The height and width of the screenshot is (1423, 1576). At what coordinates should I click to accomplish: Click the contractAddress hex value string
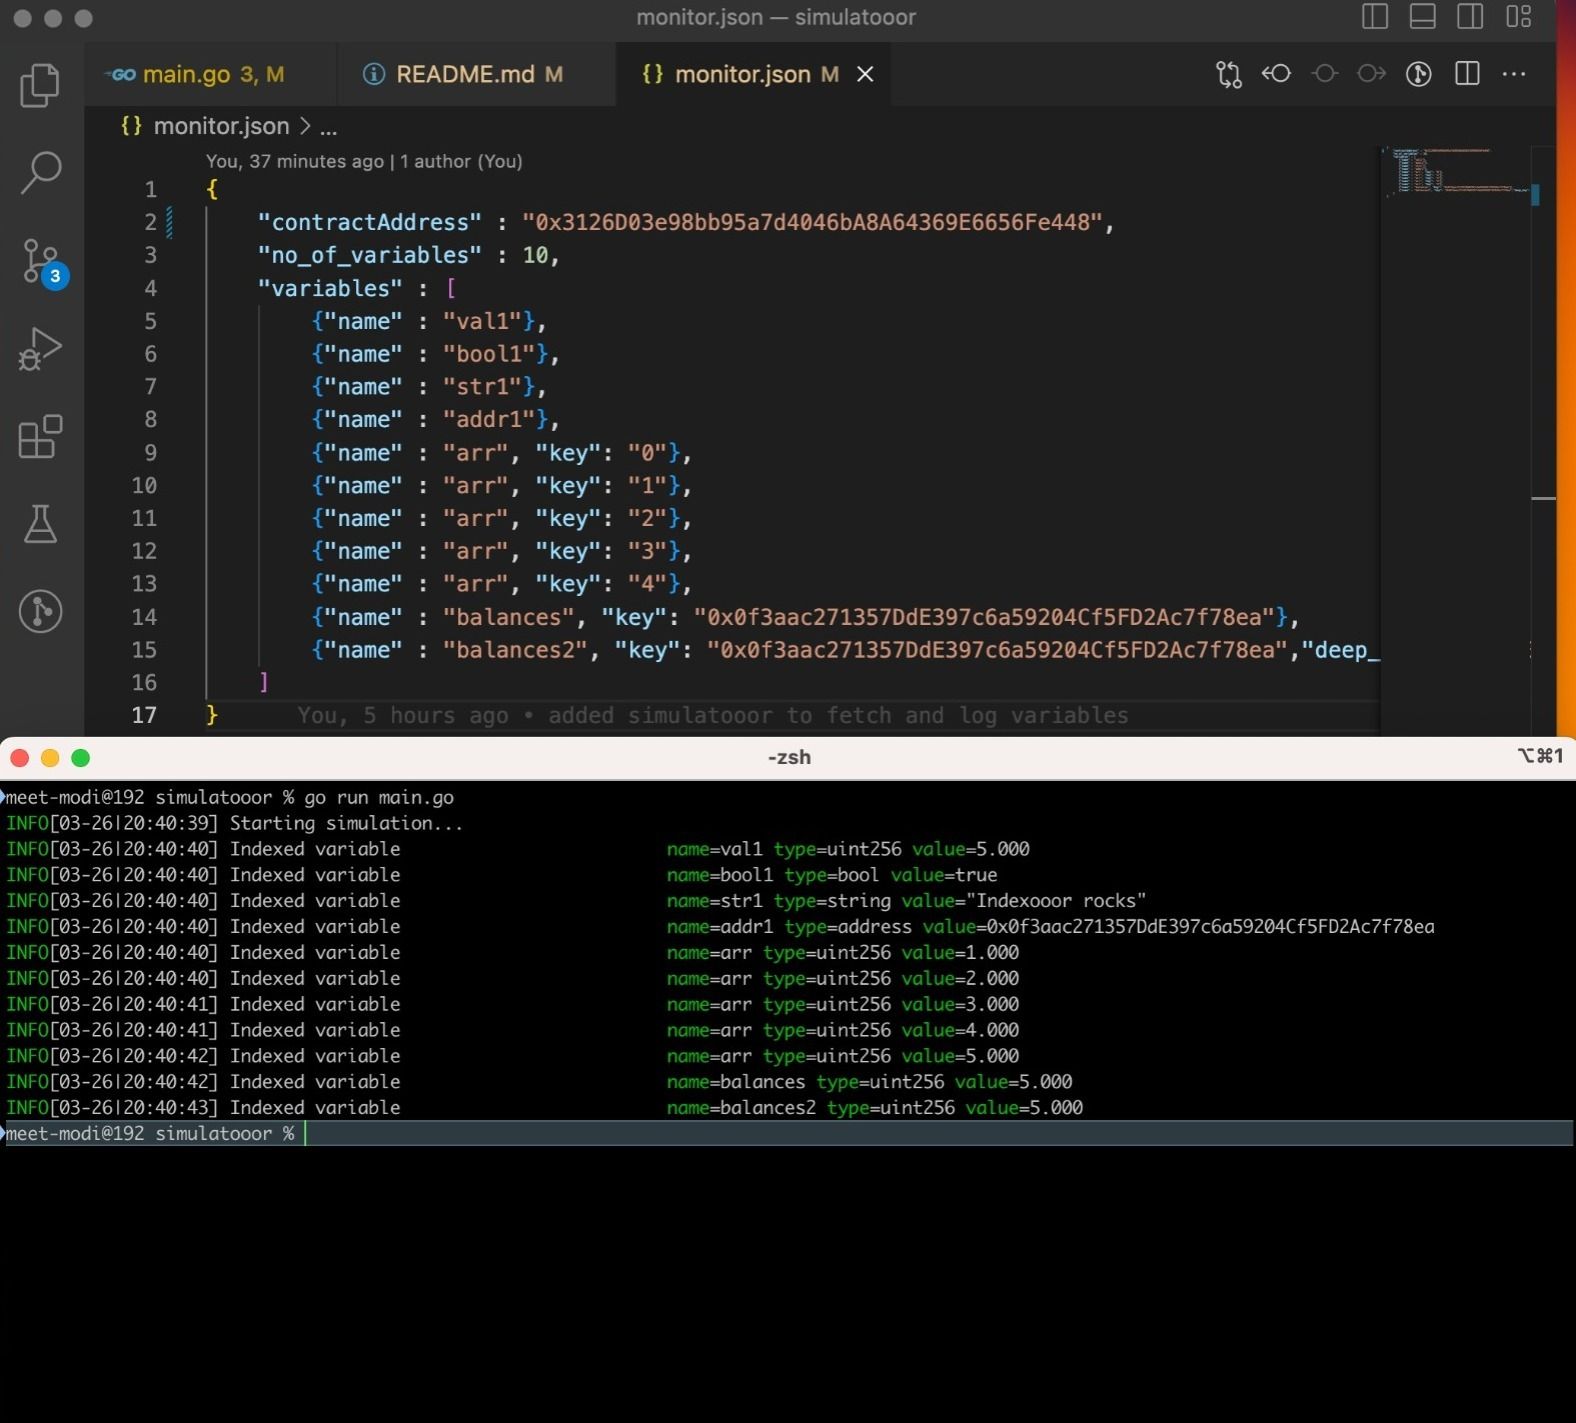[811, 222]
